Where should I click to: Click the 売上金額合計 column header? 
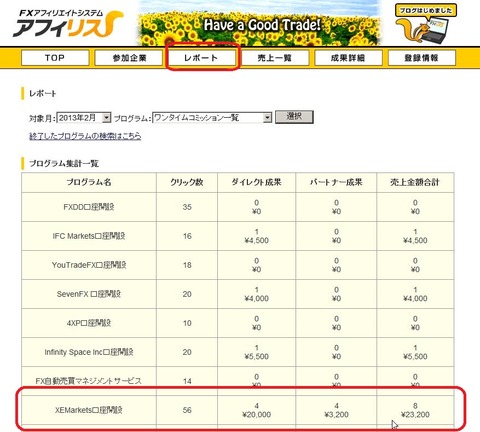click(x=415, y=182)
